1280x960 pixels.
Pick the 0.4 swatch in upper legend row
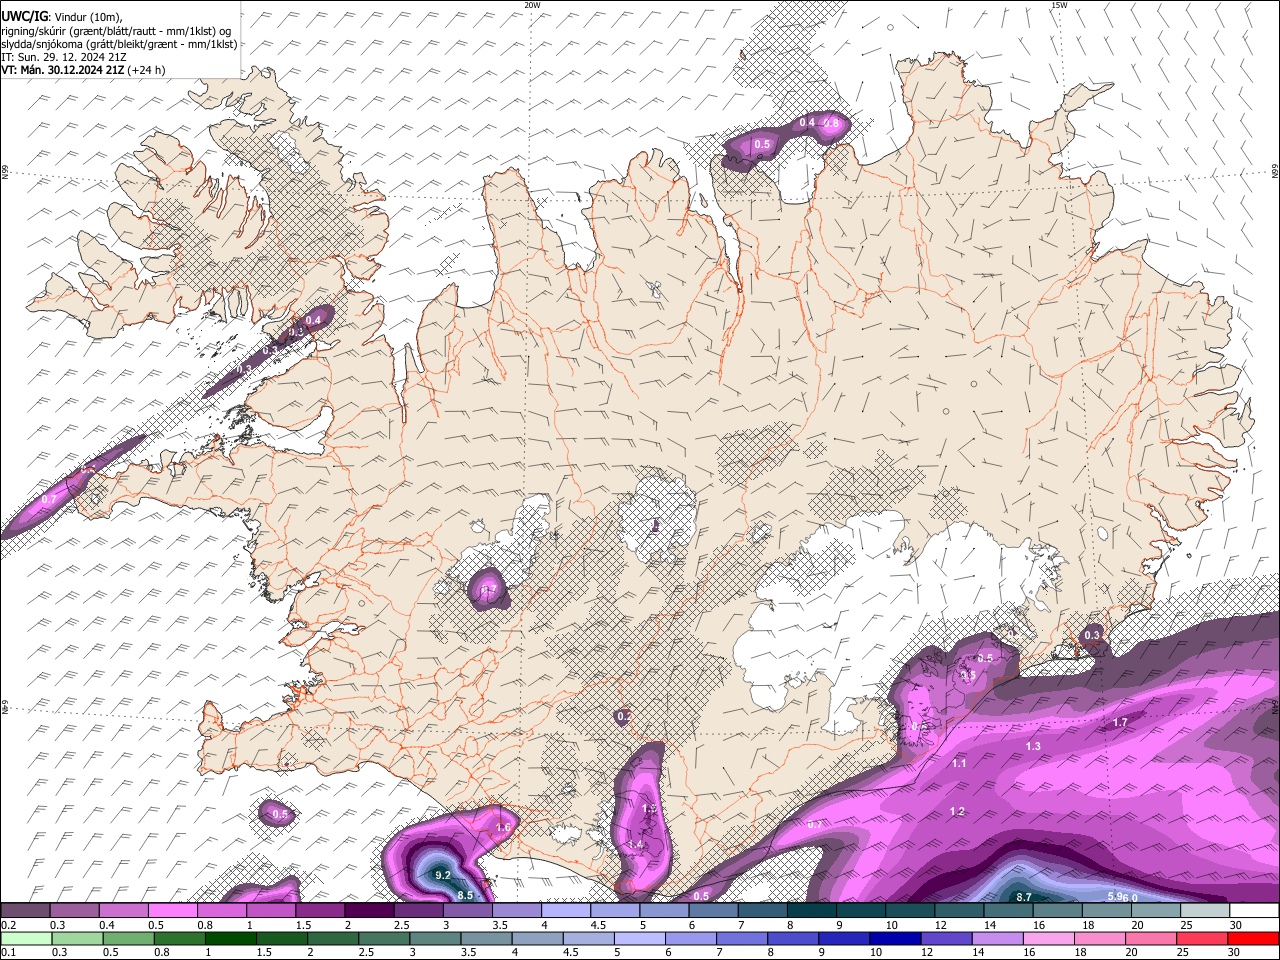click(123, 910)
